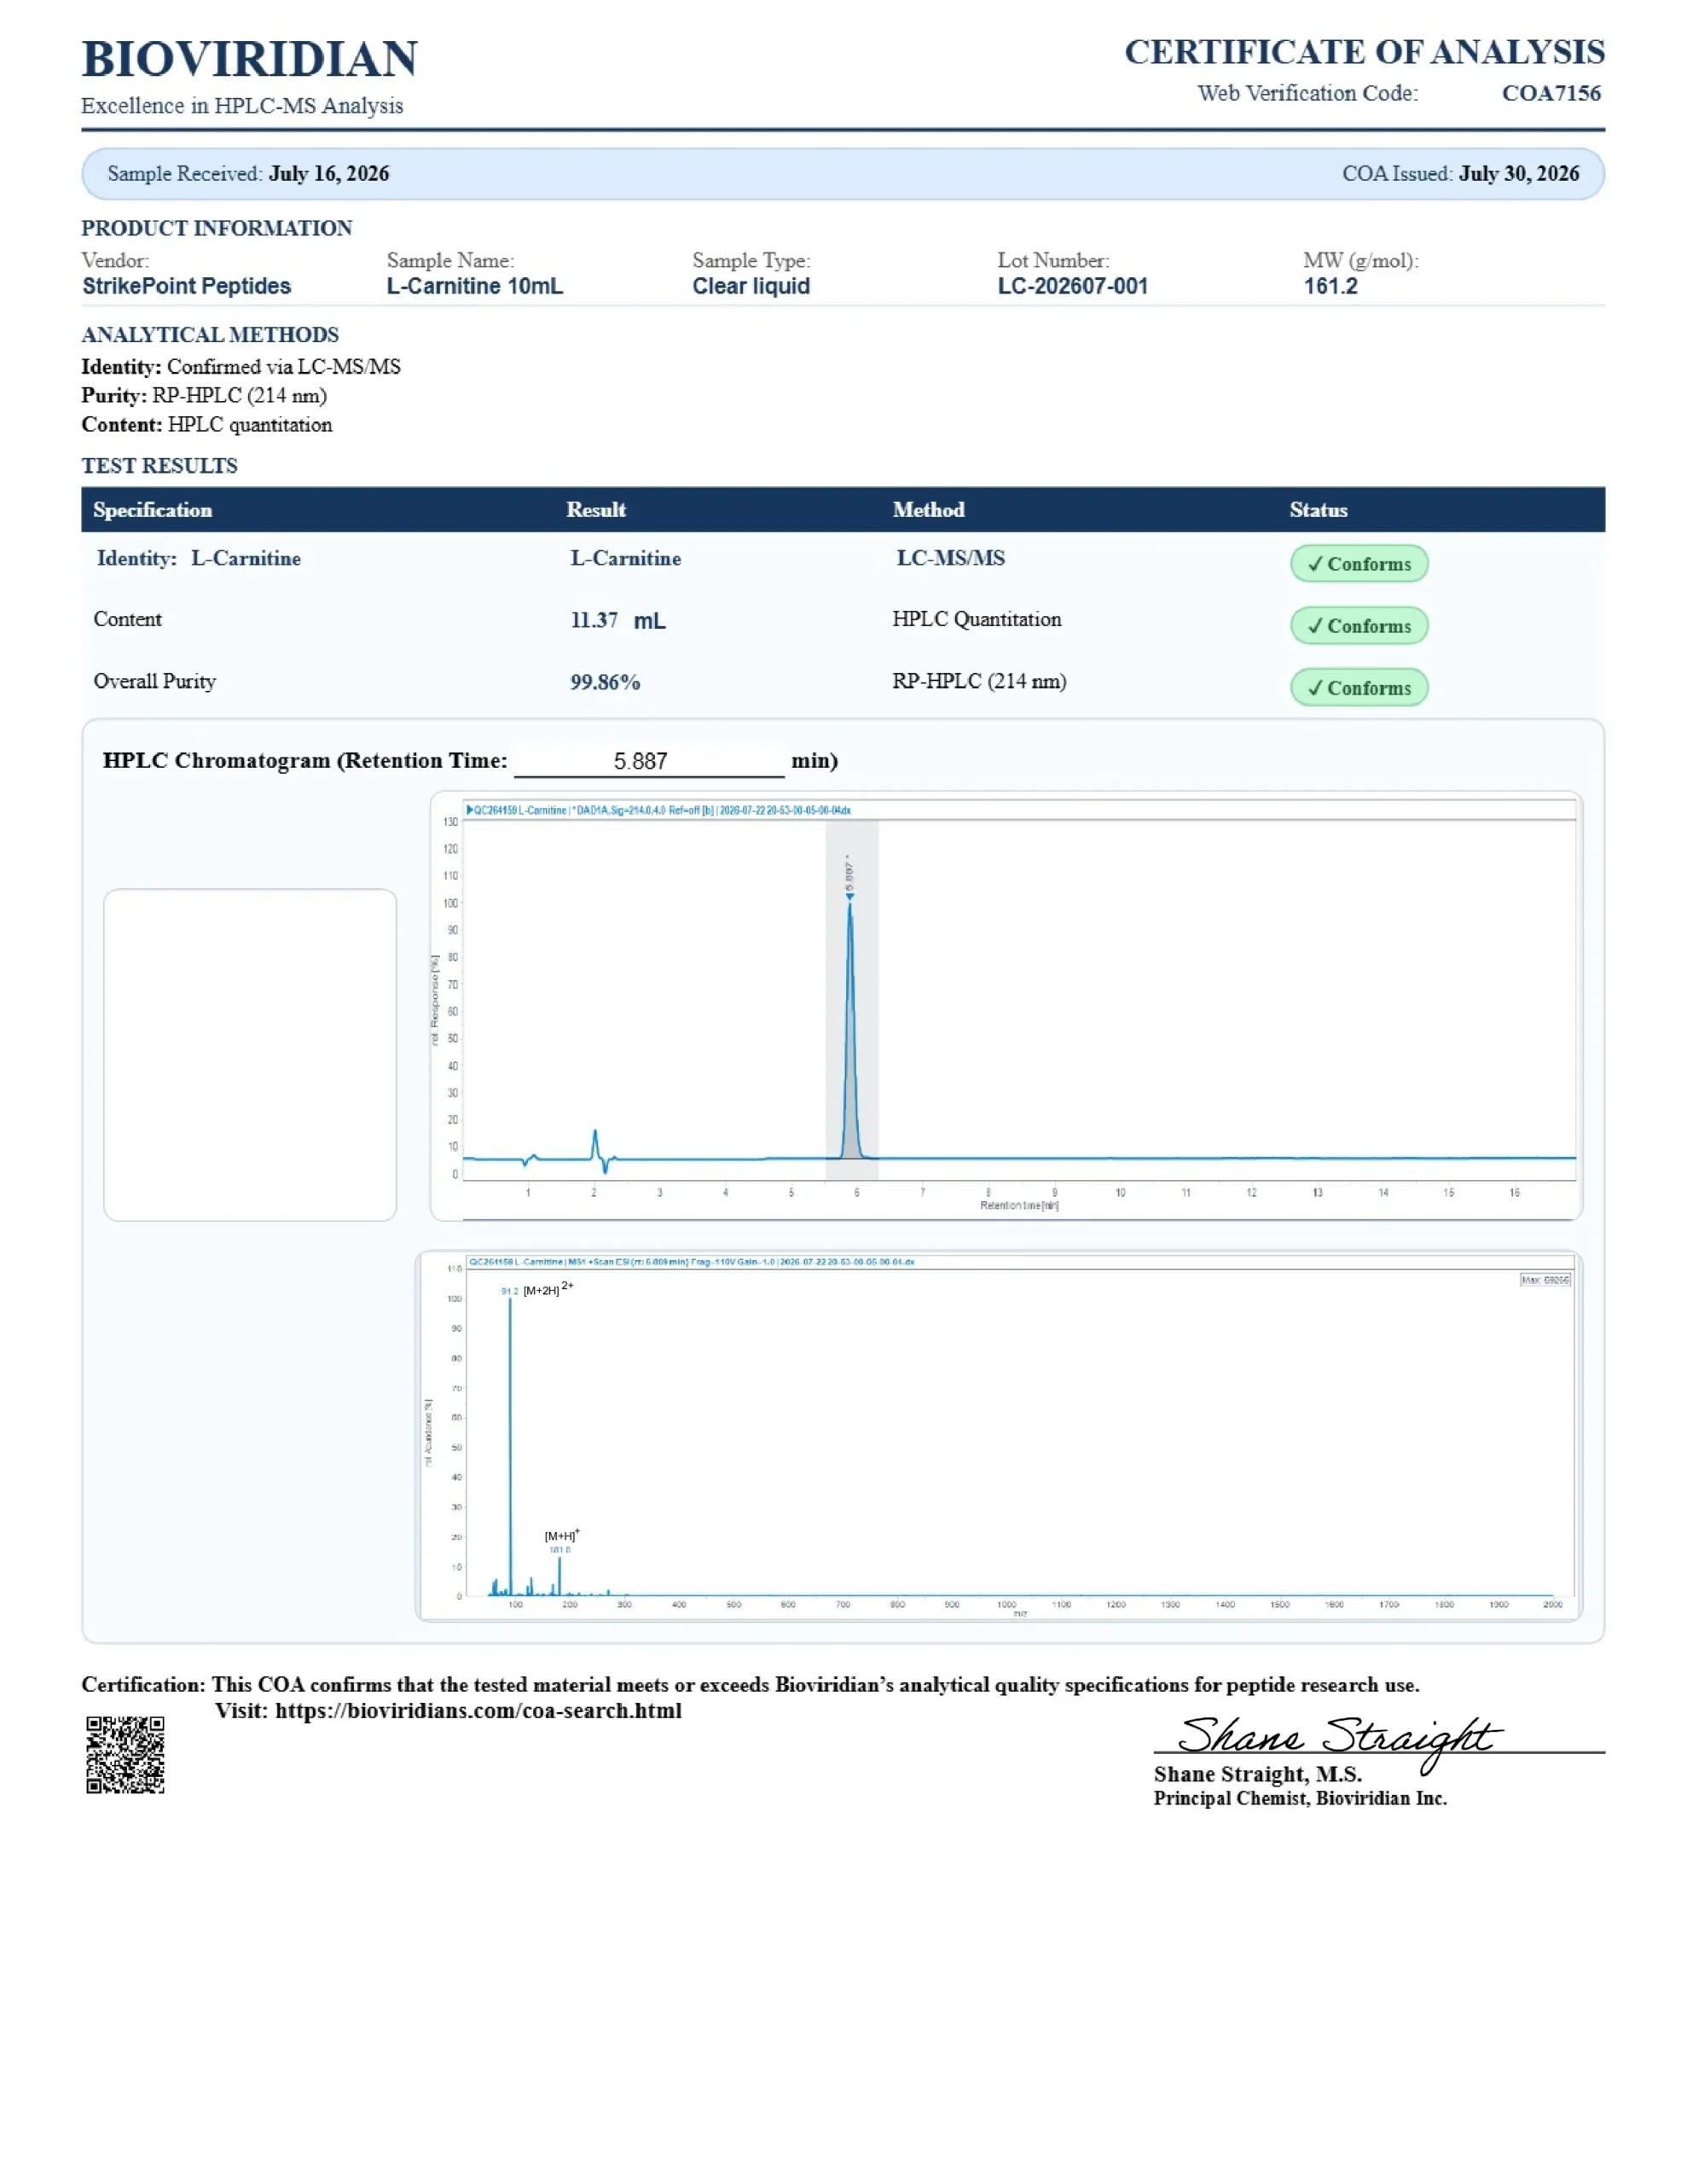Click the ANALYTICAL METHODS section heading

coord(210,335)
